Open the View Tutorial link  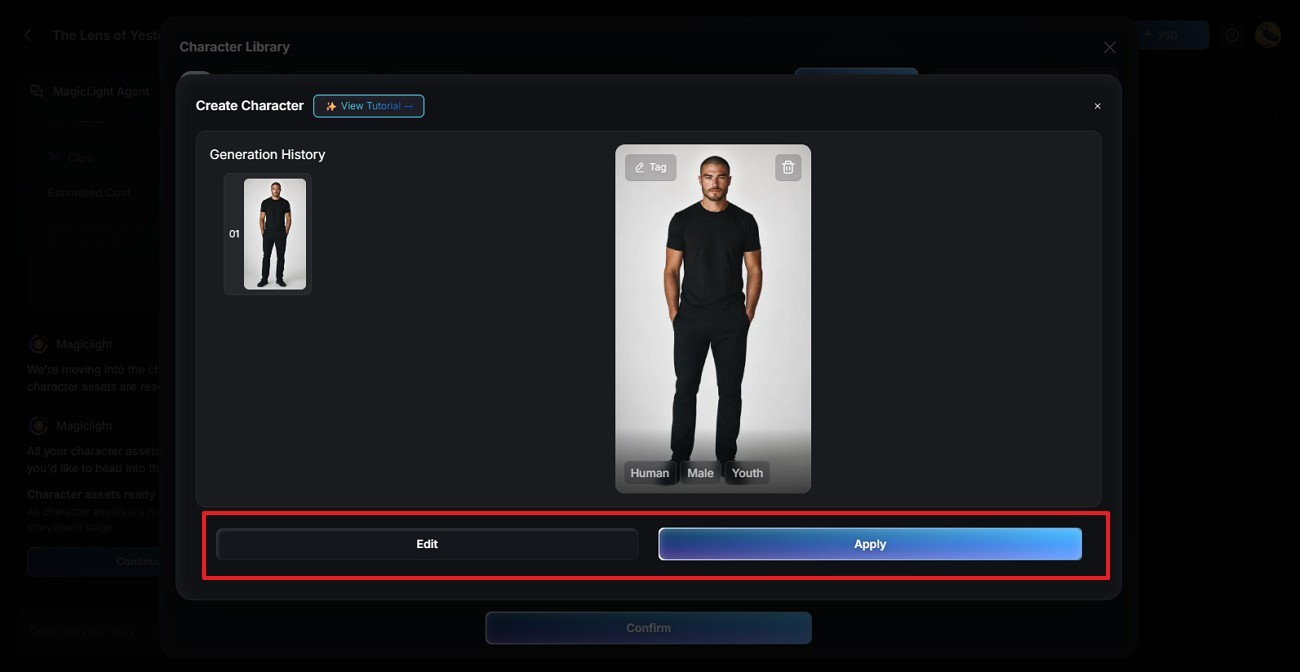[369, 106]
